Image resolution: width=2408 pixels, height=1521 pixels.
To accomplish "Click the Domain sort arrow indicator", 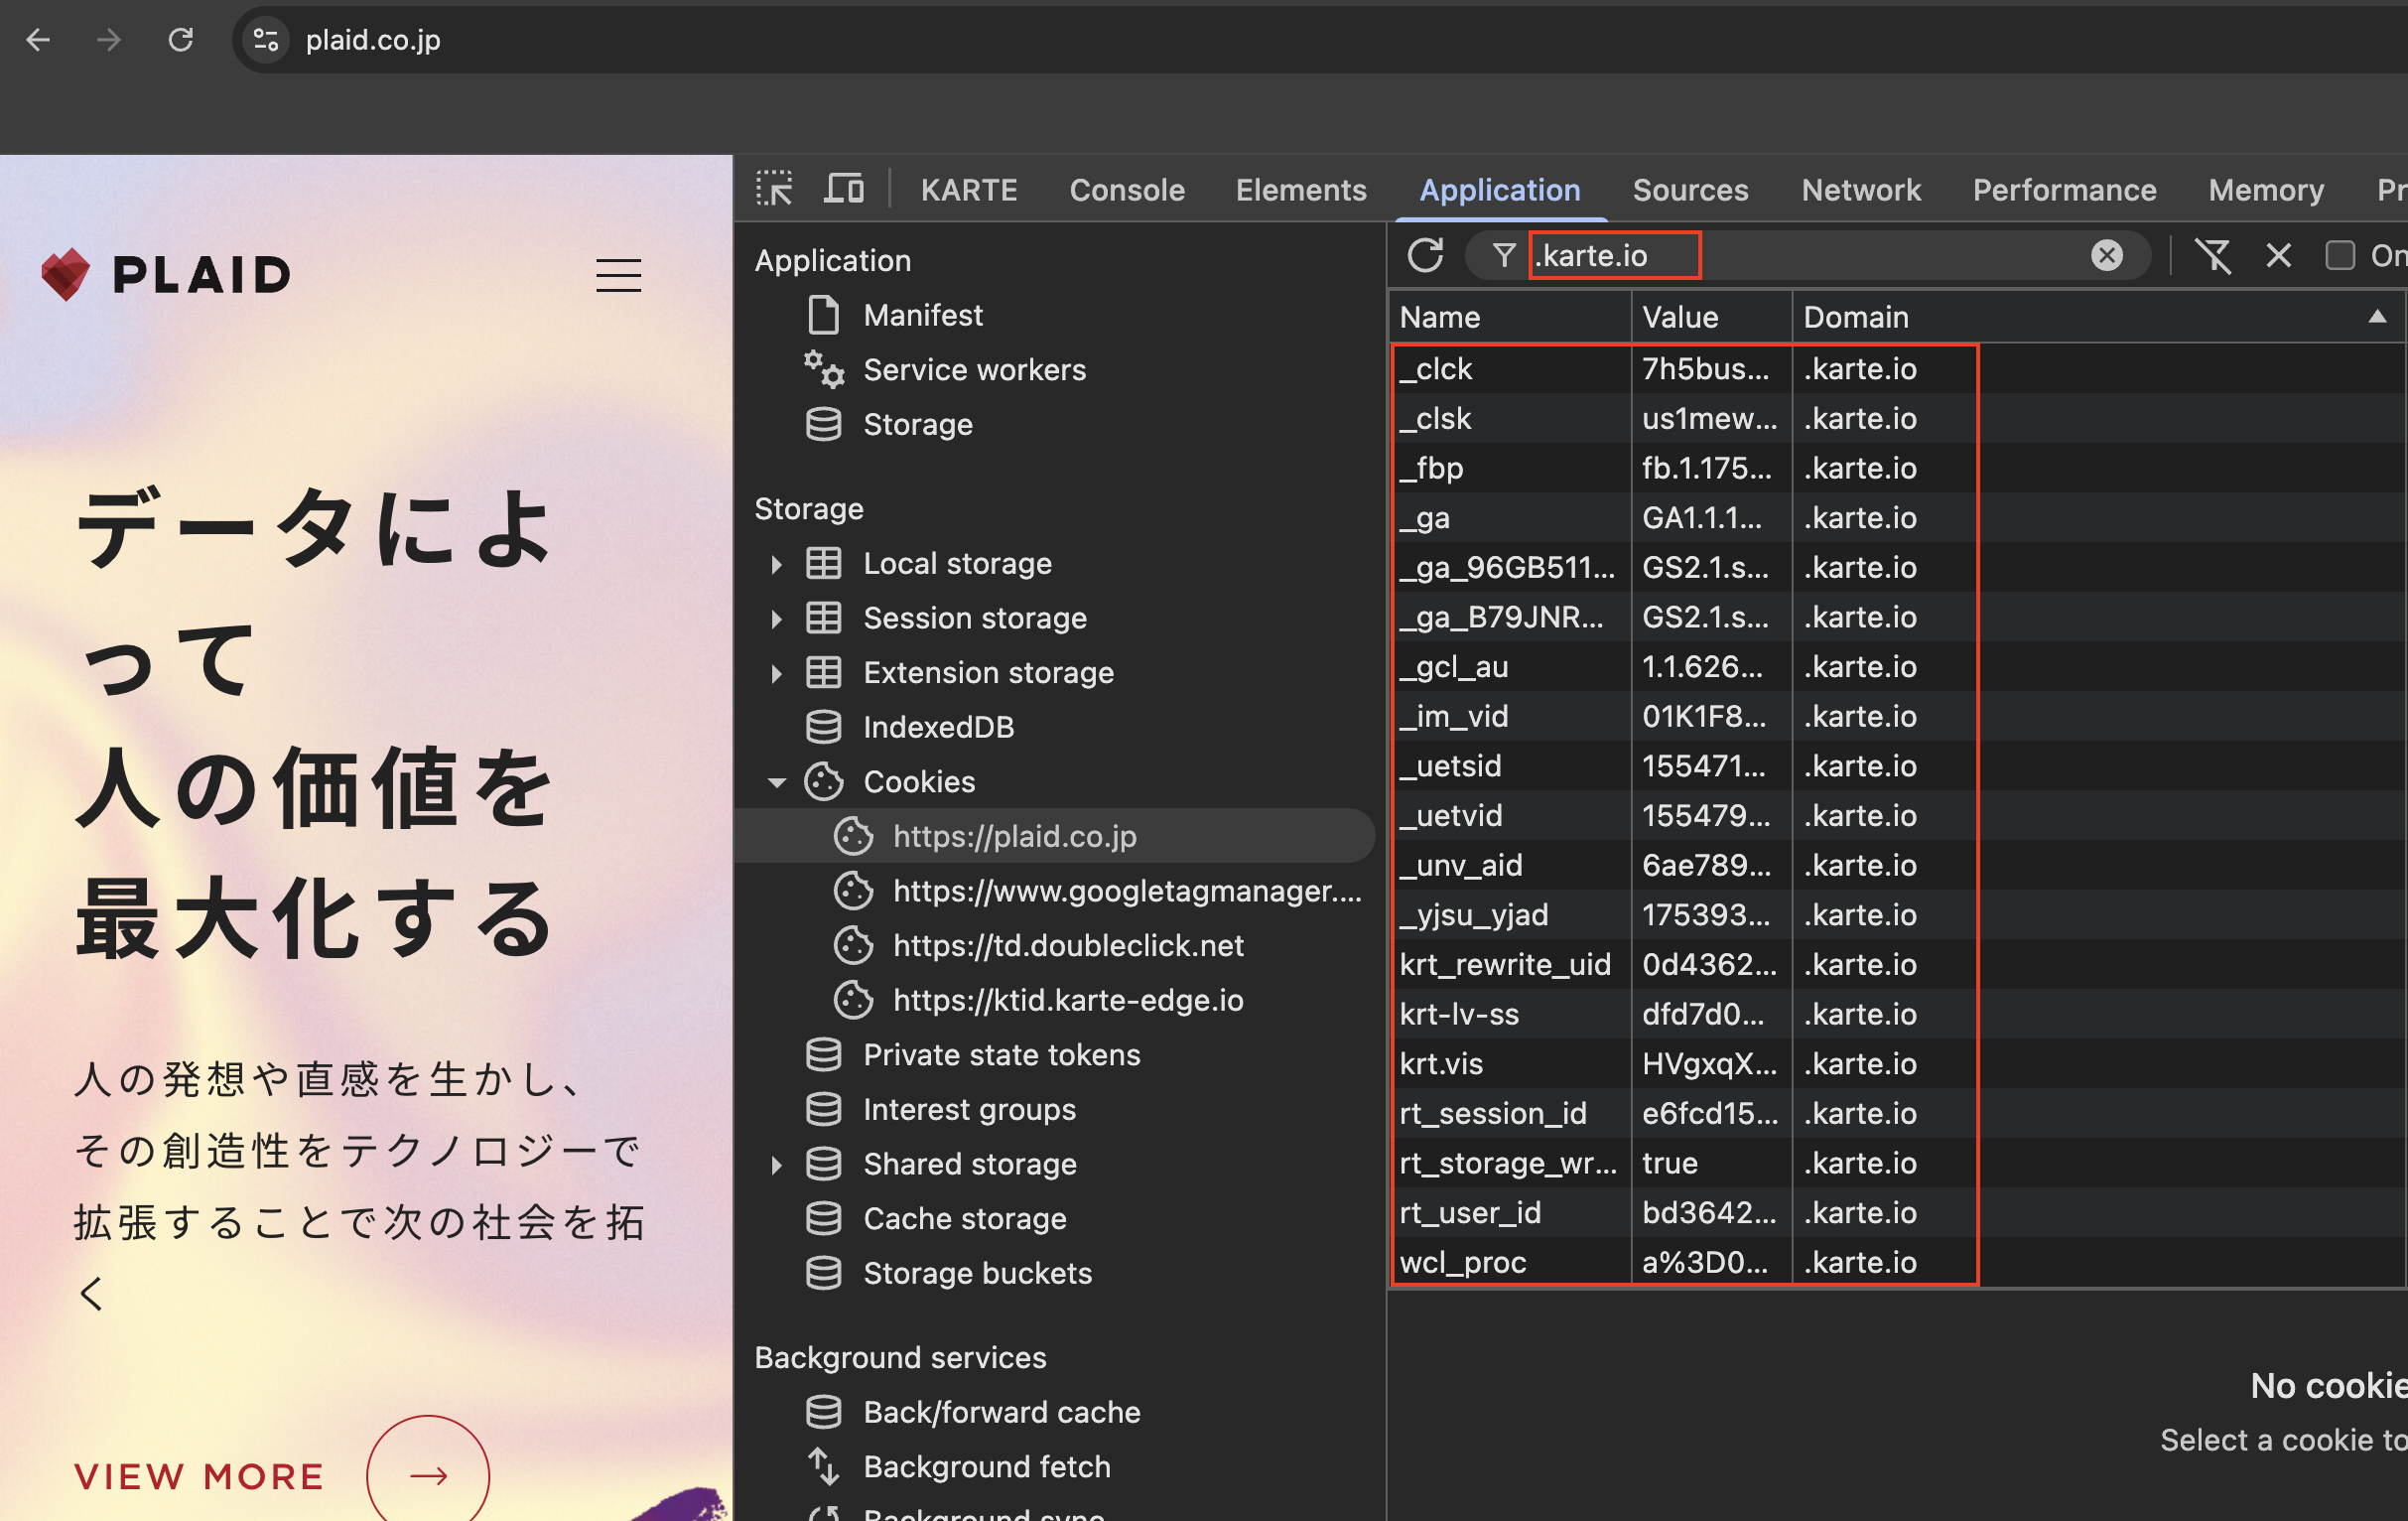I will 2377,317.
